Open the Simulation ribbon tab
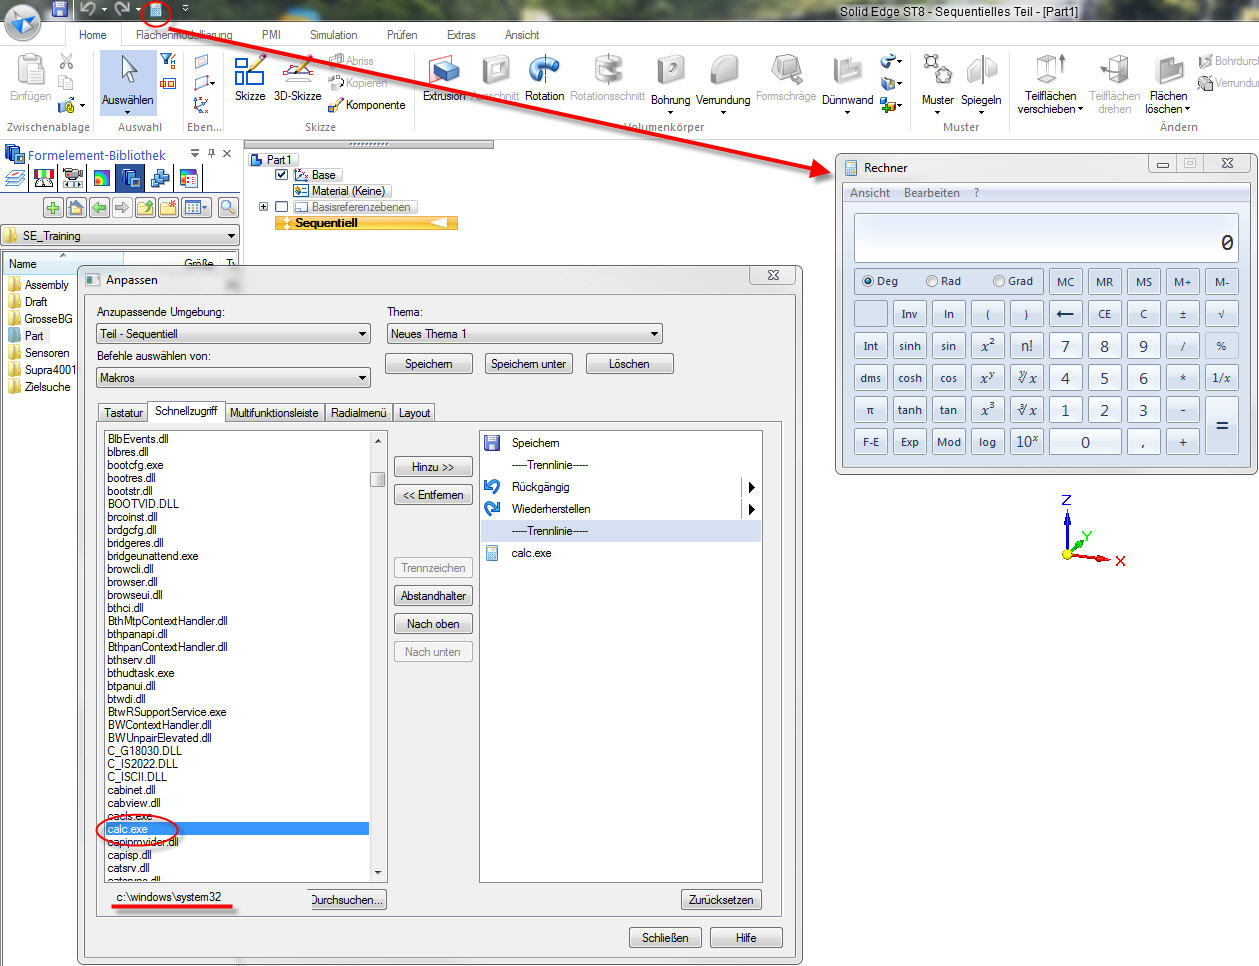Image resolution: width=1259 pixels, height=966 pixels. (334, 35)
